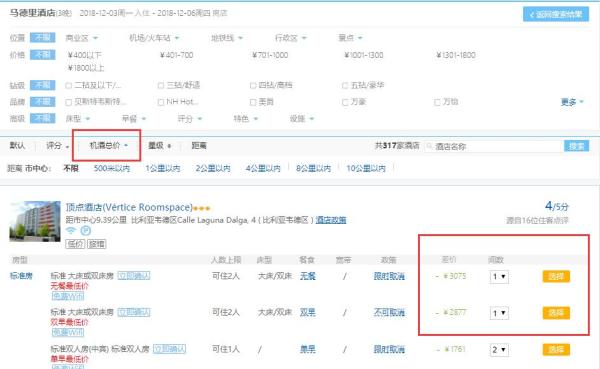Screen dimensions: 600x369
Task: Click the hotel name search field
Action: [494, 146]
